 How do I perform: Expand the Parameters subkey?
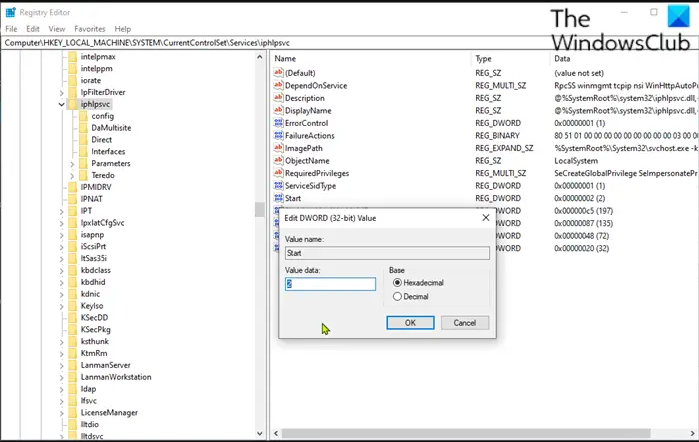[72, 162]
